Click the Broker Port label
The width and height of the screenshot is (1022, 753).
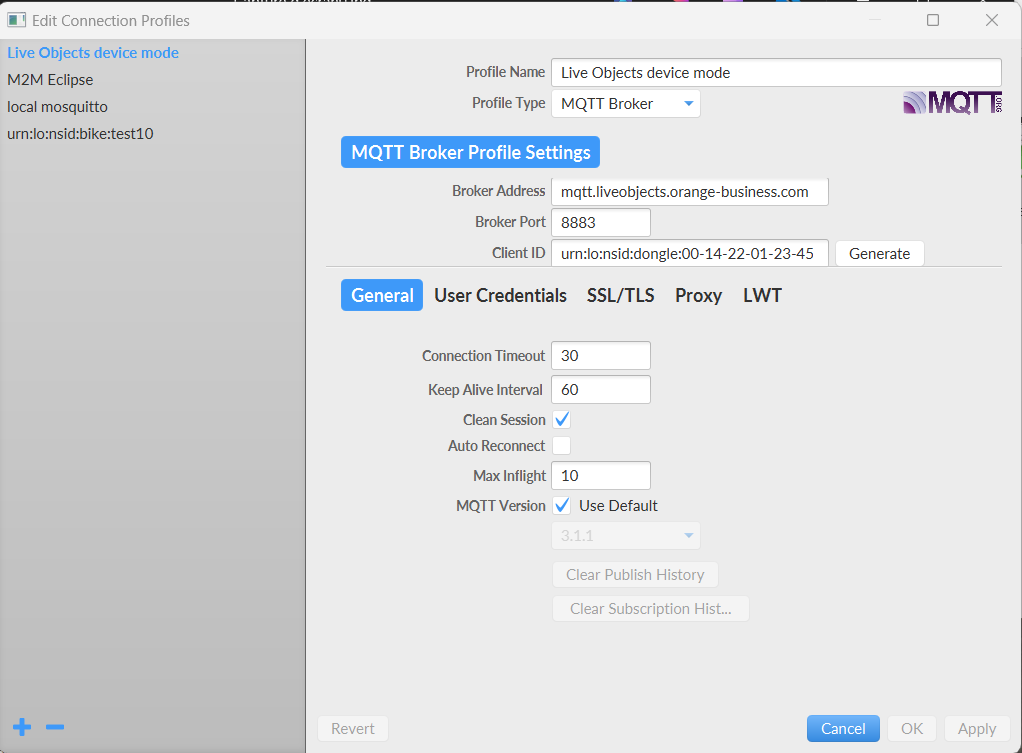click(510, 222)
